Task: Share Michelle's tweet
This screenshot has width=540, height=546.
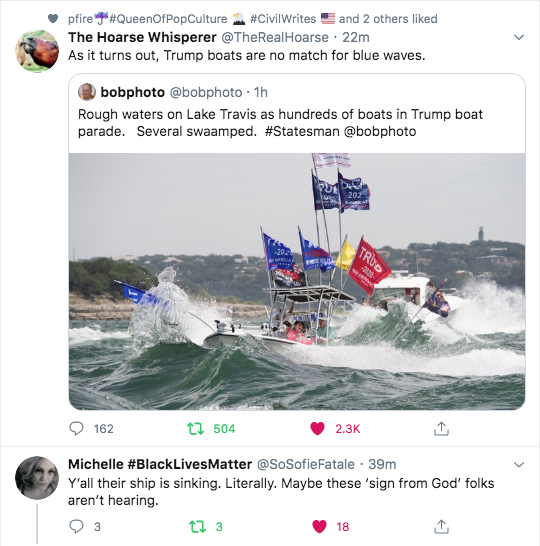Action: pyautogui.click(x=441, y=526)
